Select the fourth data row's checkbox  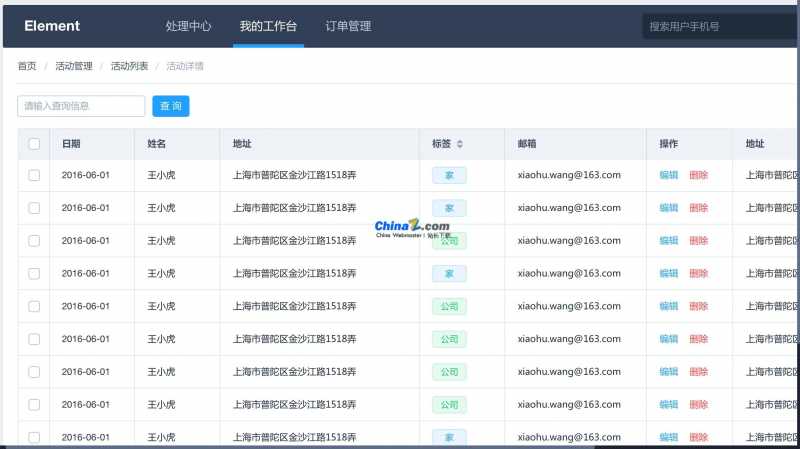click(34, 273)
